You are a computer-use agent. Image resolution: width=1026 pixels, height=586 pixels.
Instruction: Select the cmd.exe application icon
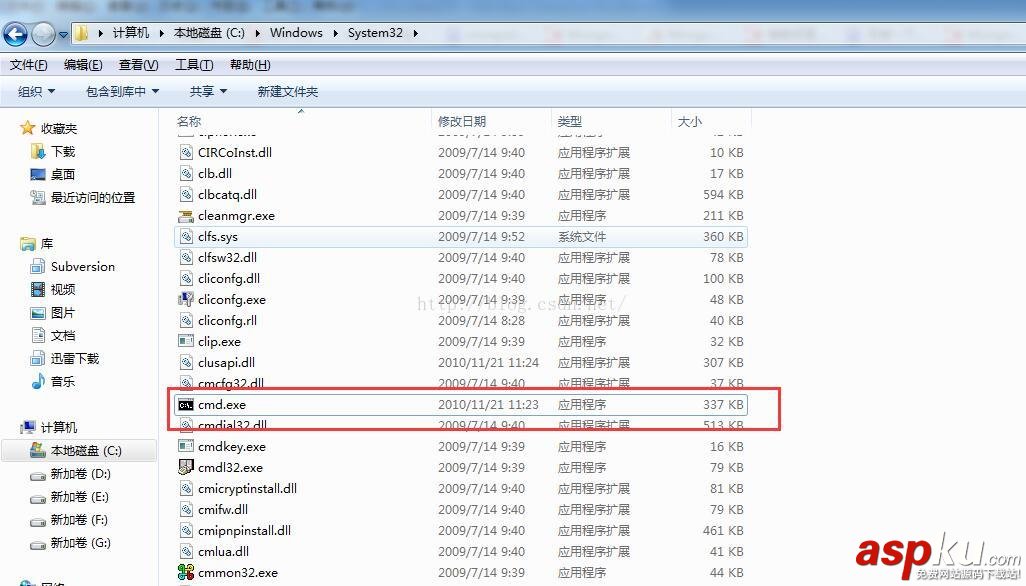pyautogui.click(x=185, y=404)
